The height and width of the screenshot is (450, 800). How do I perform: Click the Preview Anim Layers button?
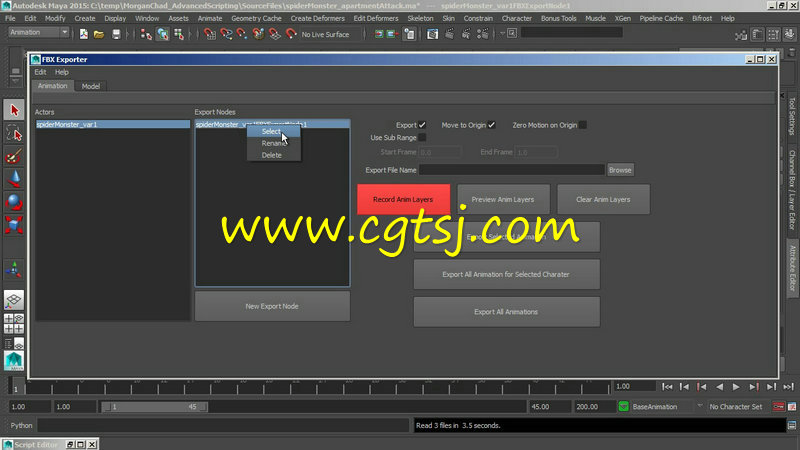coord(503,199)
